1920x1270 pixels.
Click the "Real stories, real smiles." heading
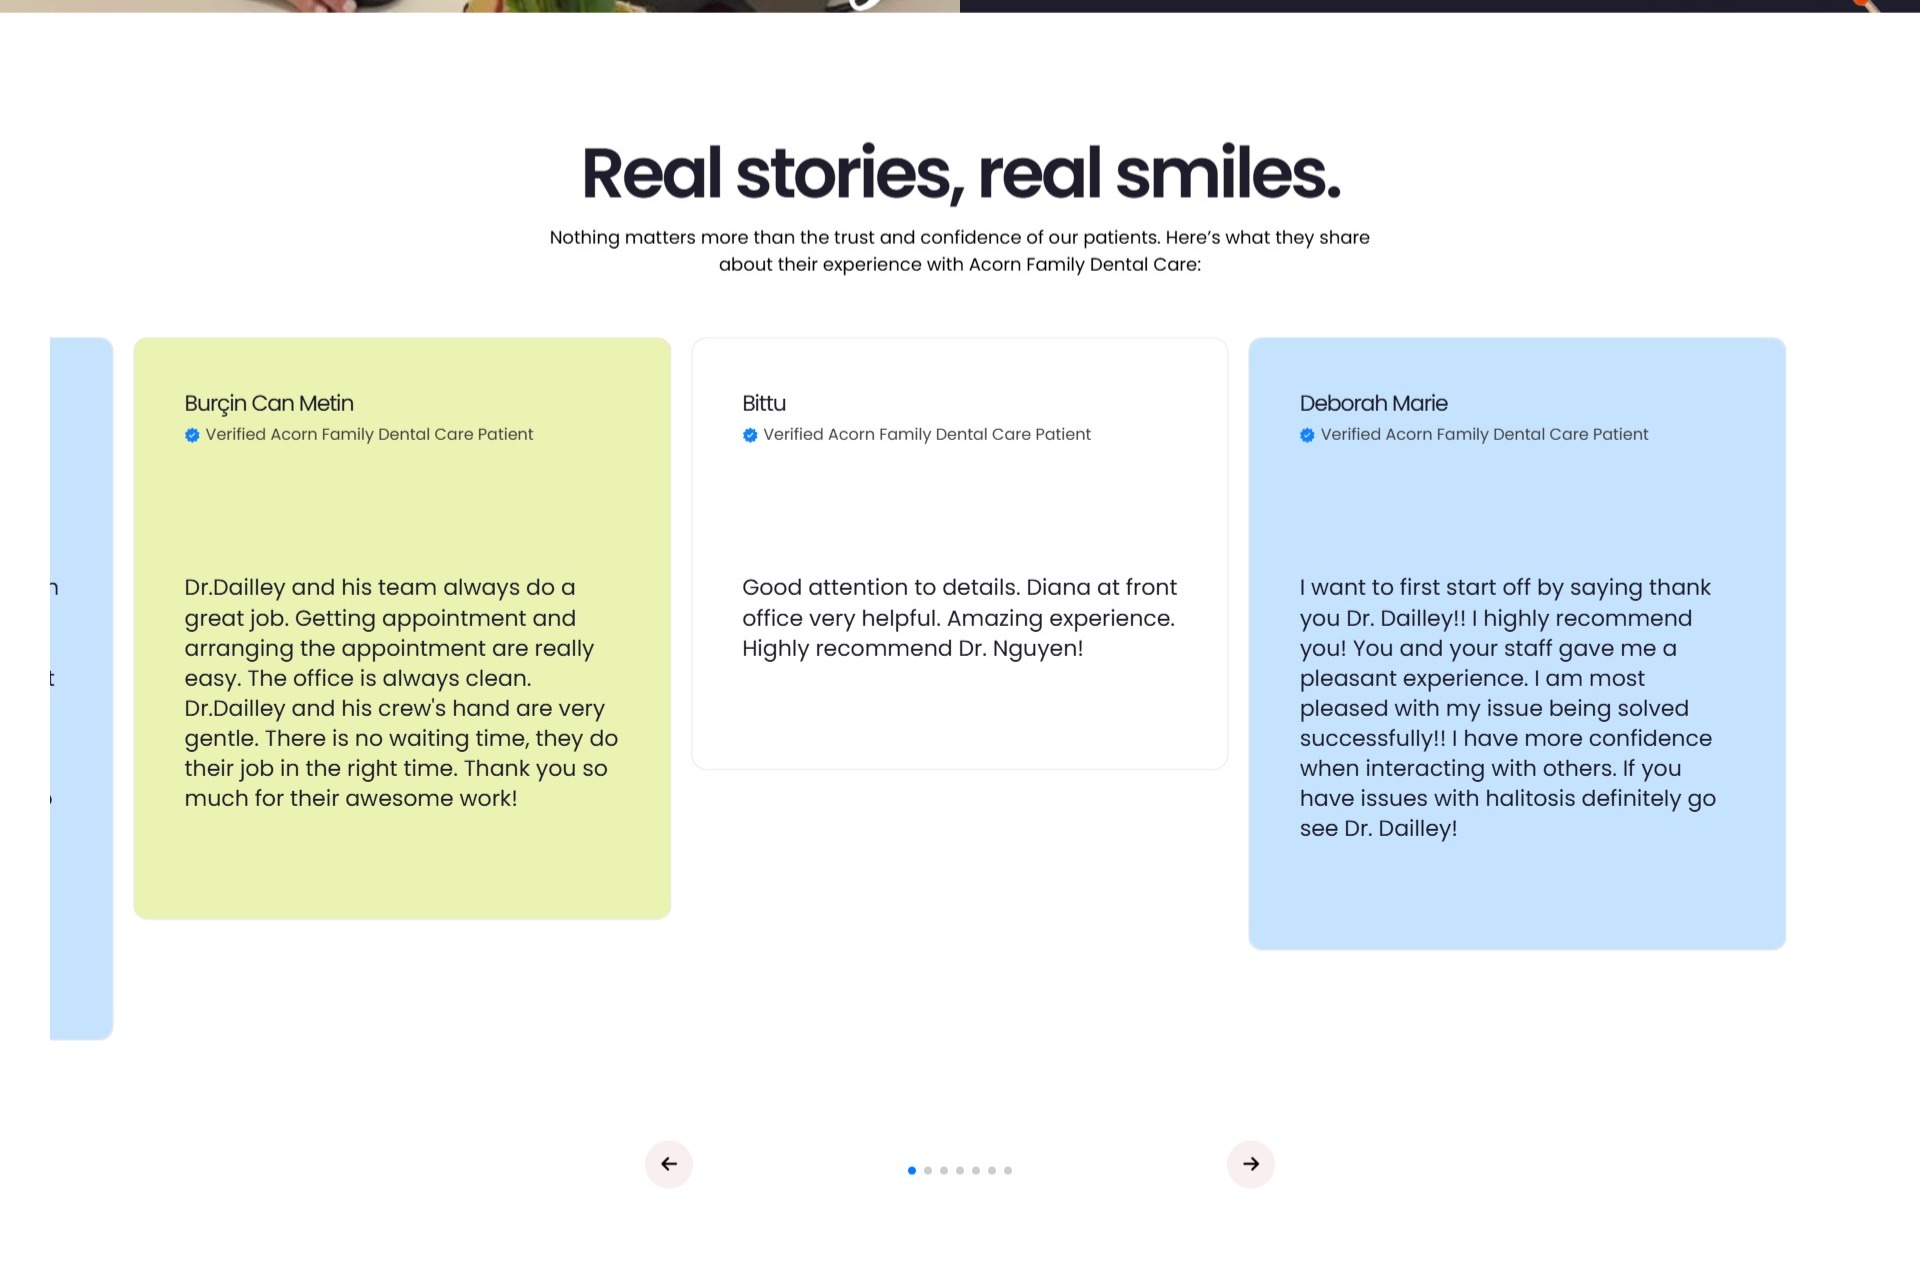tap(960, 173)
